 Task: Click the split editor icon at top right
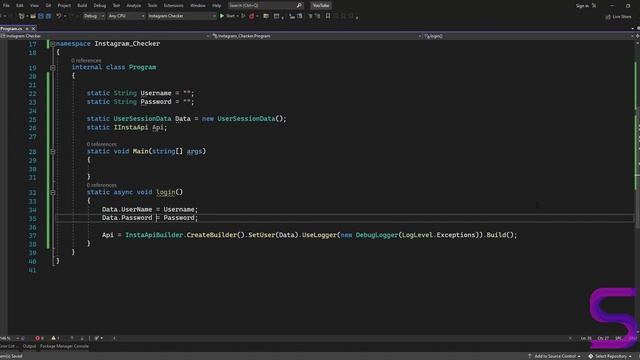coord(637,36)
